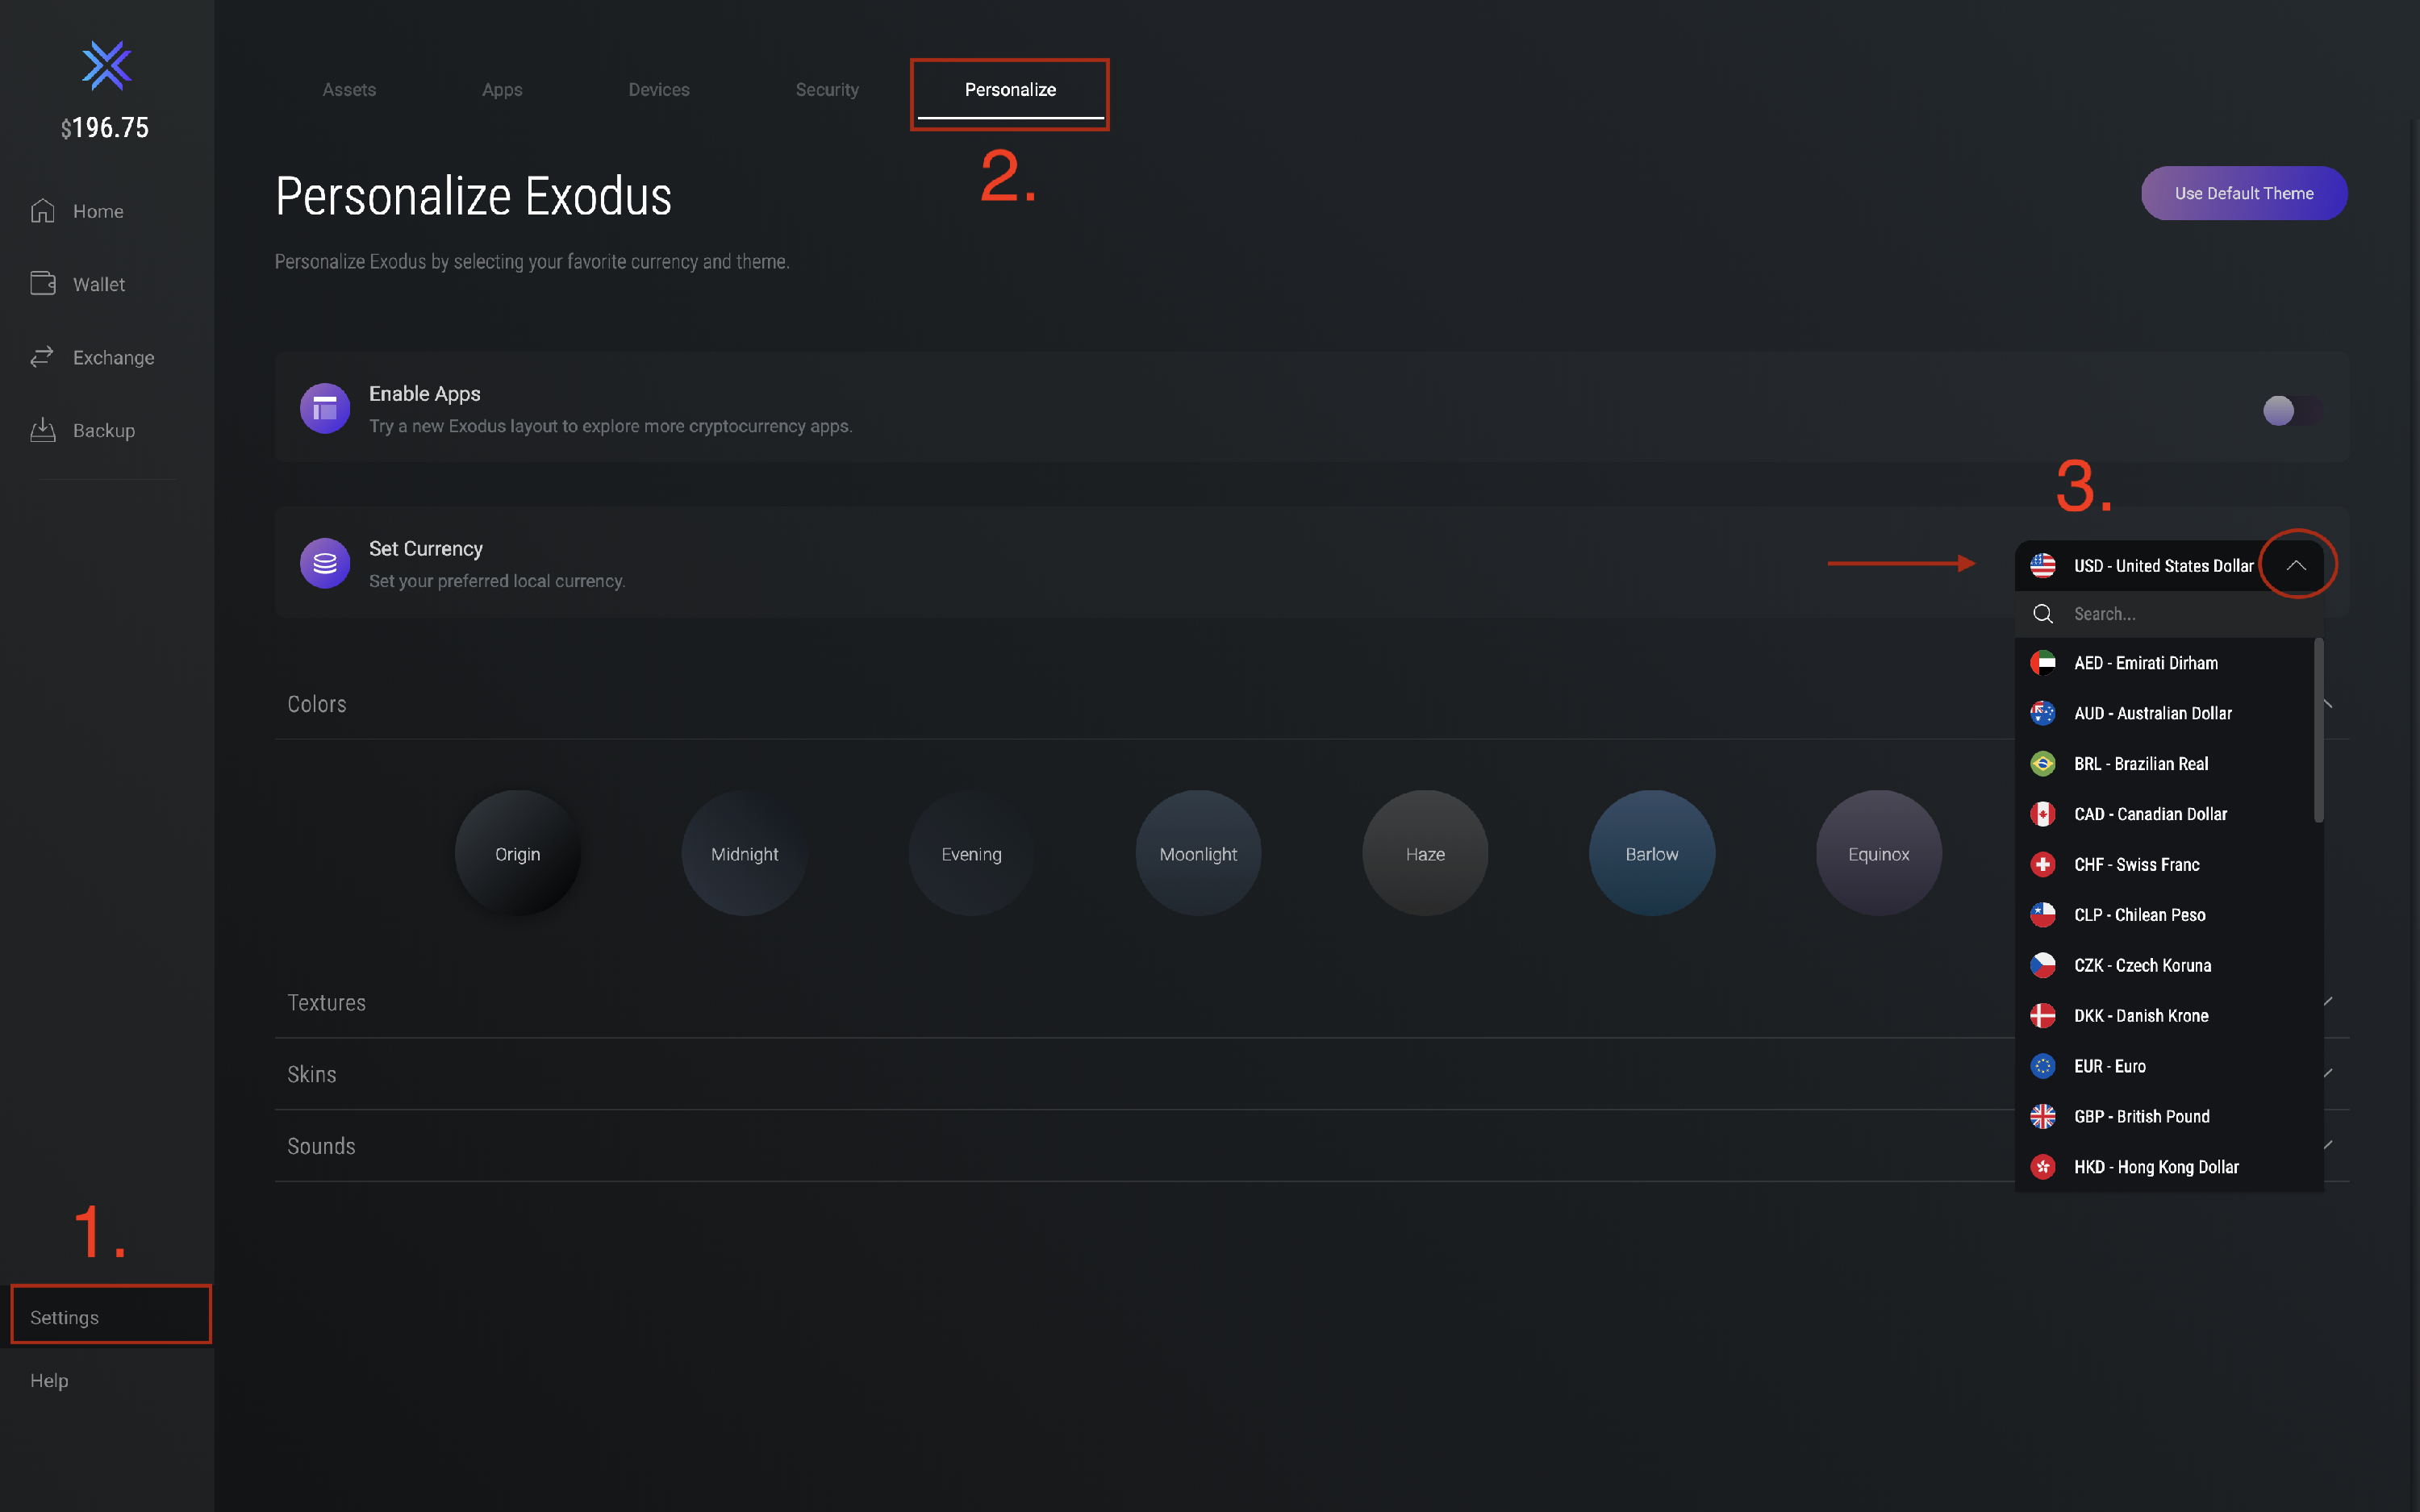
Task: Click the Swiss flag icon
Action: pos(2043,864)
